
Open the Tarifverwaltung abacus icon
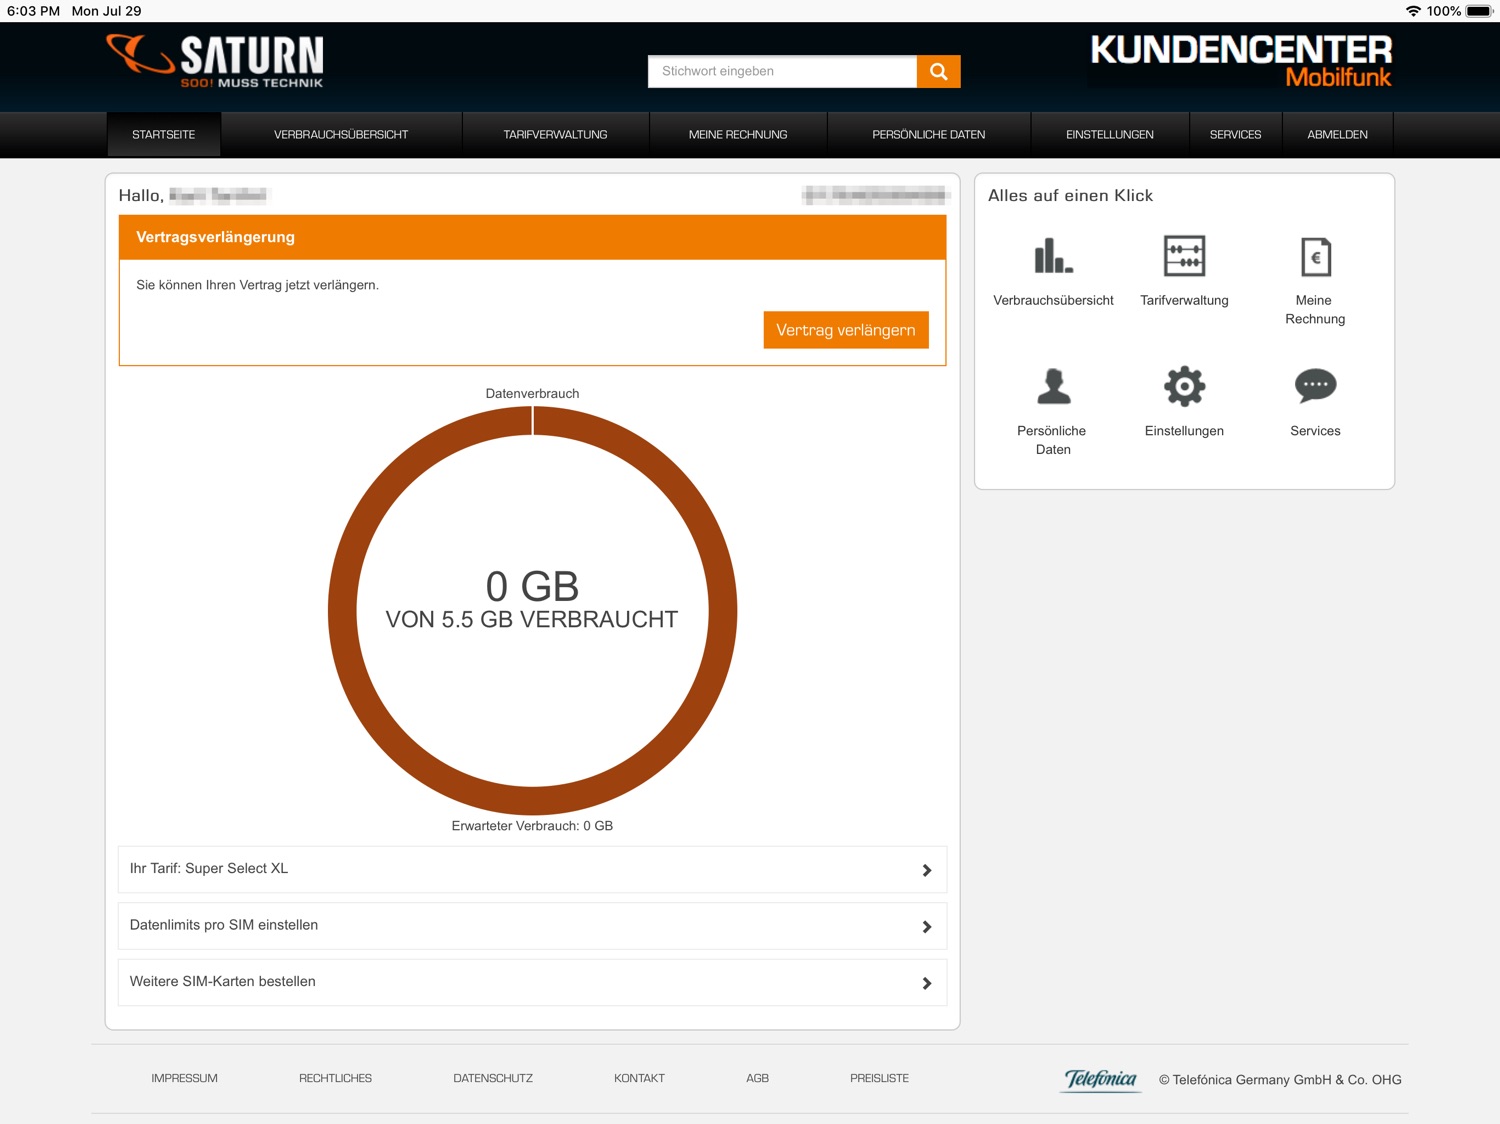tap(1184, 256)
